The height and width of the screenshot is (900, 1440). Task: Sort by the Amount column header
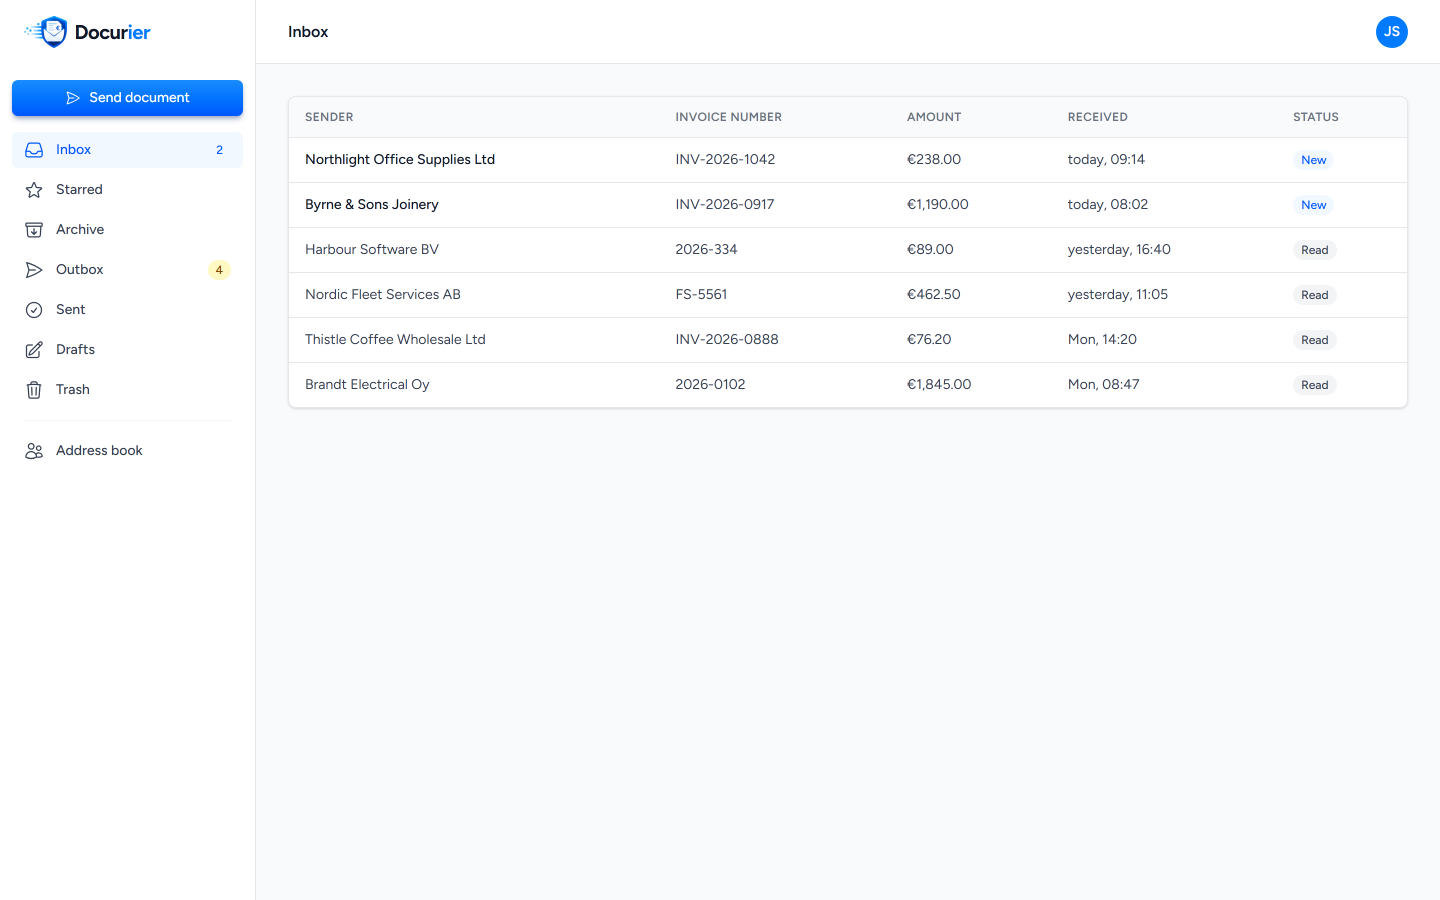(934, 117)
